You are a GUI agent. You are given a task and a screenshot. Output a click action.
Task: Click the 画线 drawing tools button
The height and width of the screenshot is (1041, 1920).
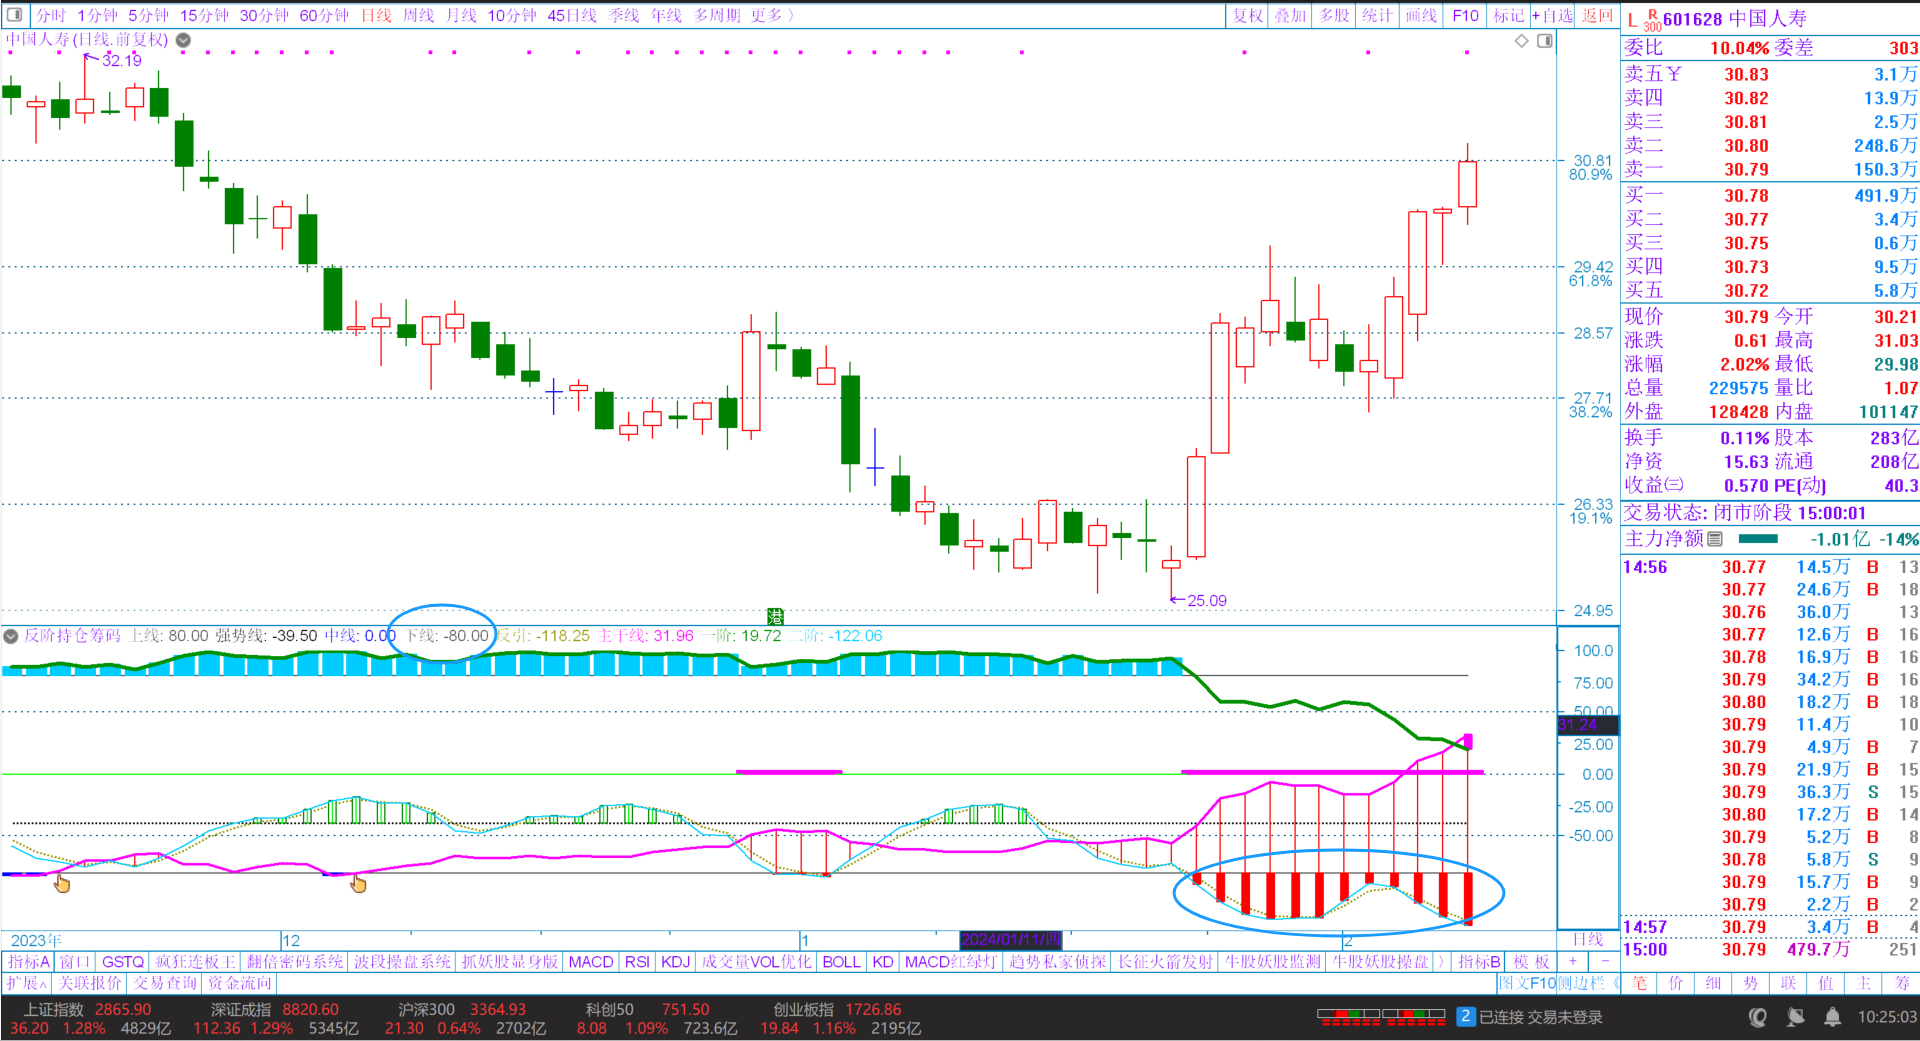click(x=1421, y=15)
